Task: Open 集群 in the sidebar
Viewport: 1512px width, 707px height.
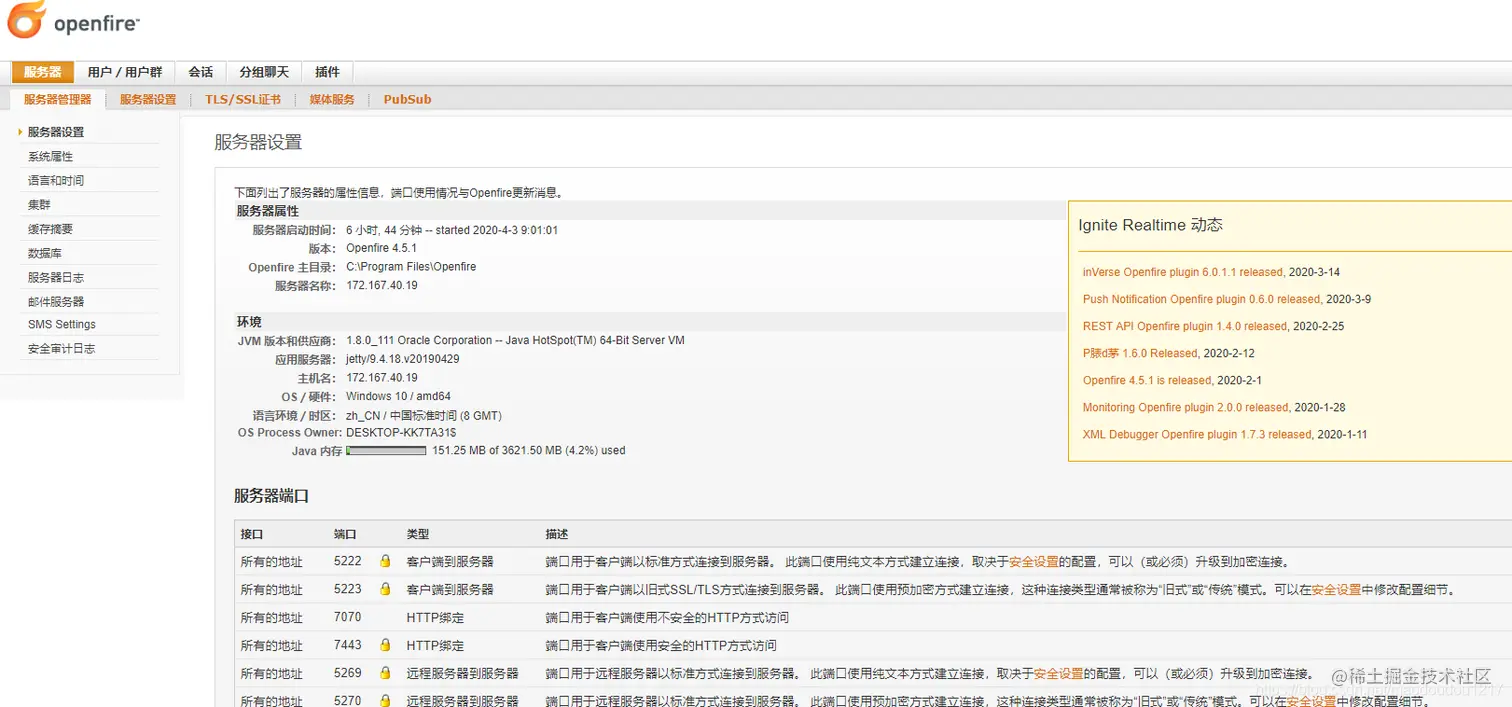Action: pyautogui.click(x=39, y=204)
